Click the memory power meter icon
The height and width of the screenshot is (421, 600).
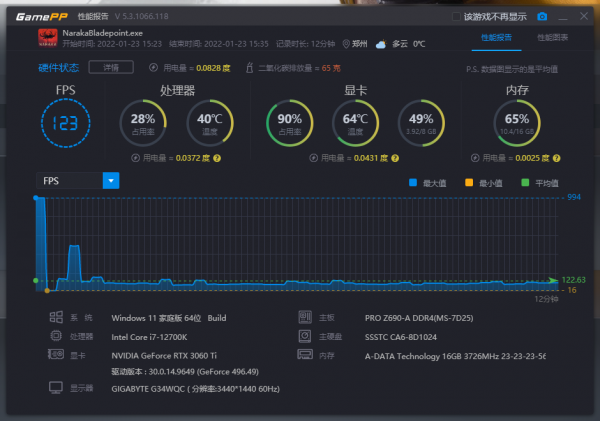click(x=475, y=158)
